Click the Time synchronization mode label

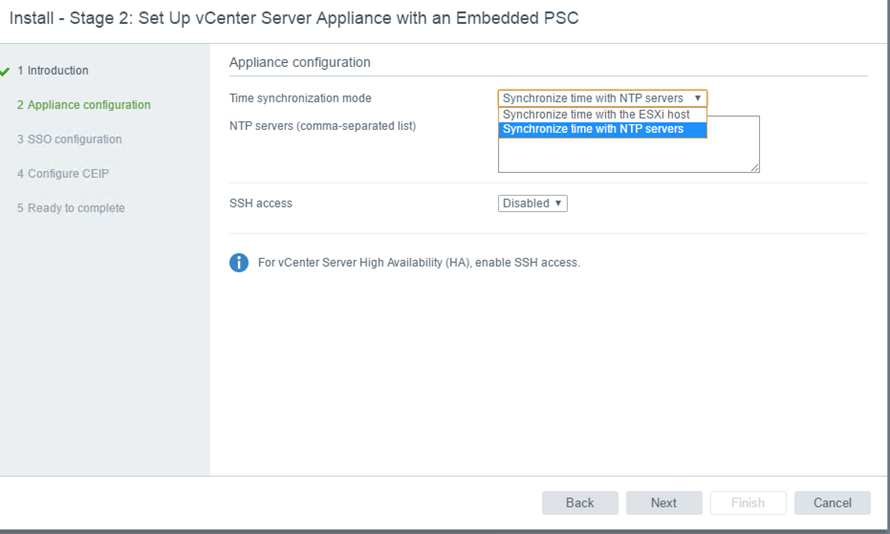coord(300,98)
